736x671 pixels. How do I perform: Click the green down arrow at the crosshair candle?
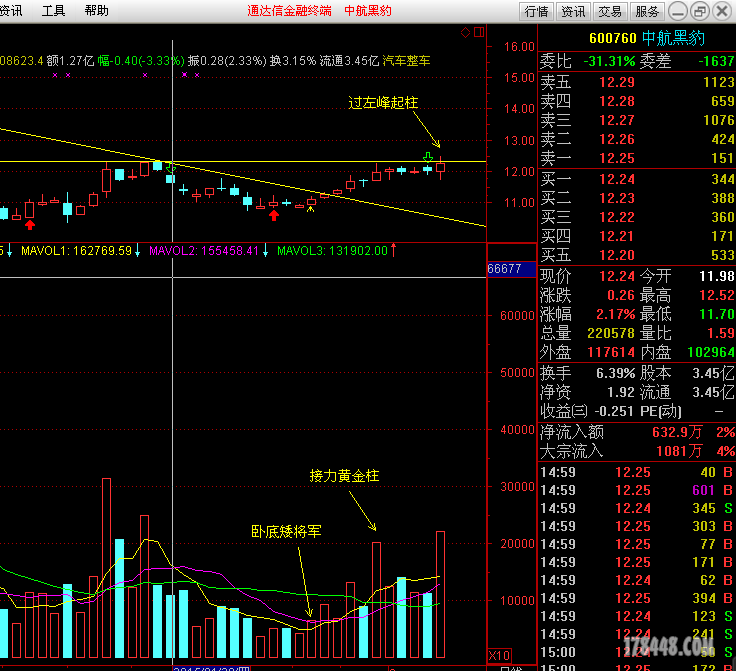click(x=171, y=167)
